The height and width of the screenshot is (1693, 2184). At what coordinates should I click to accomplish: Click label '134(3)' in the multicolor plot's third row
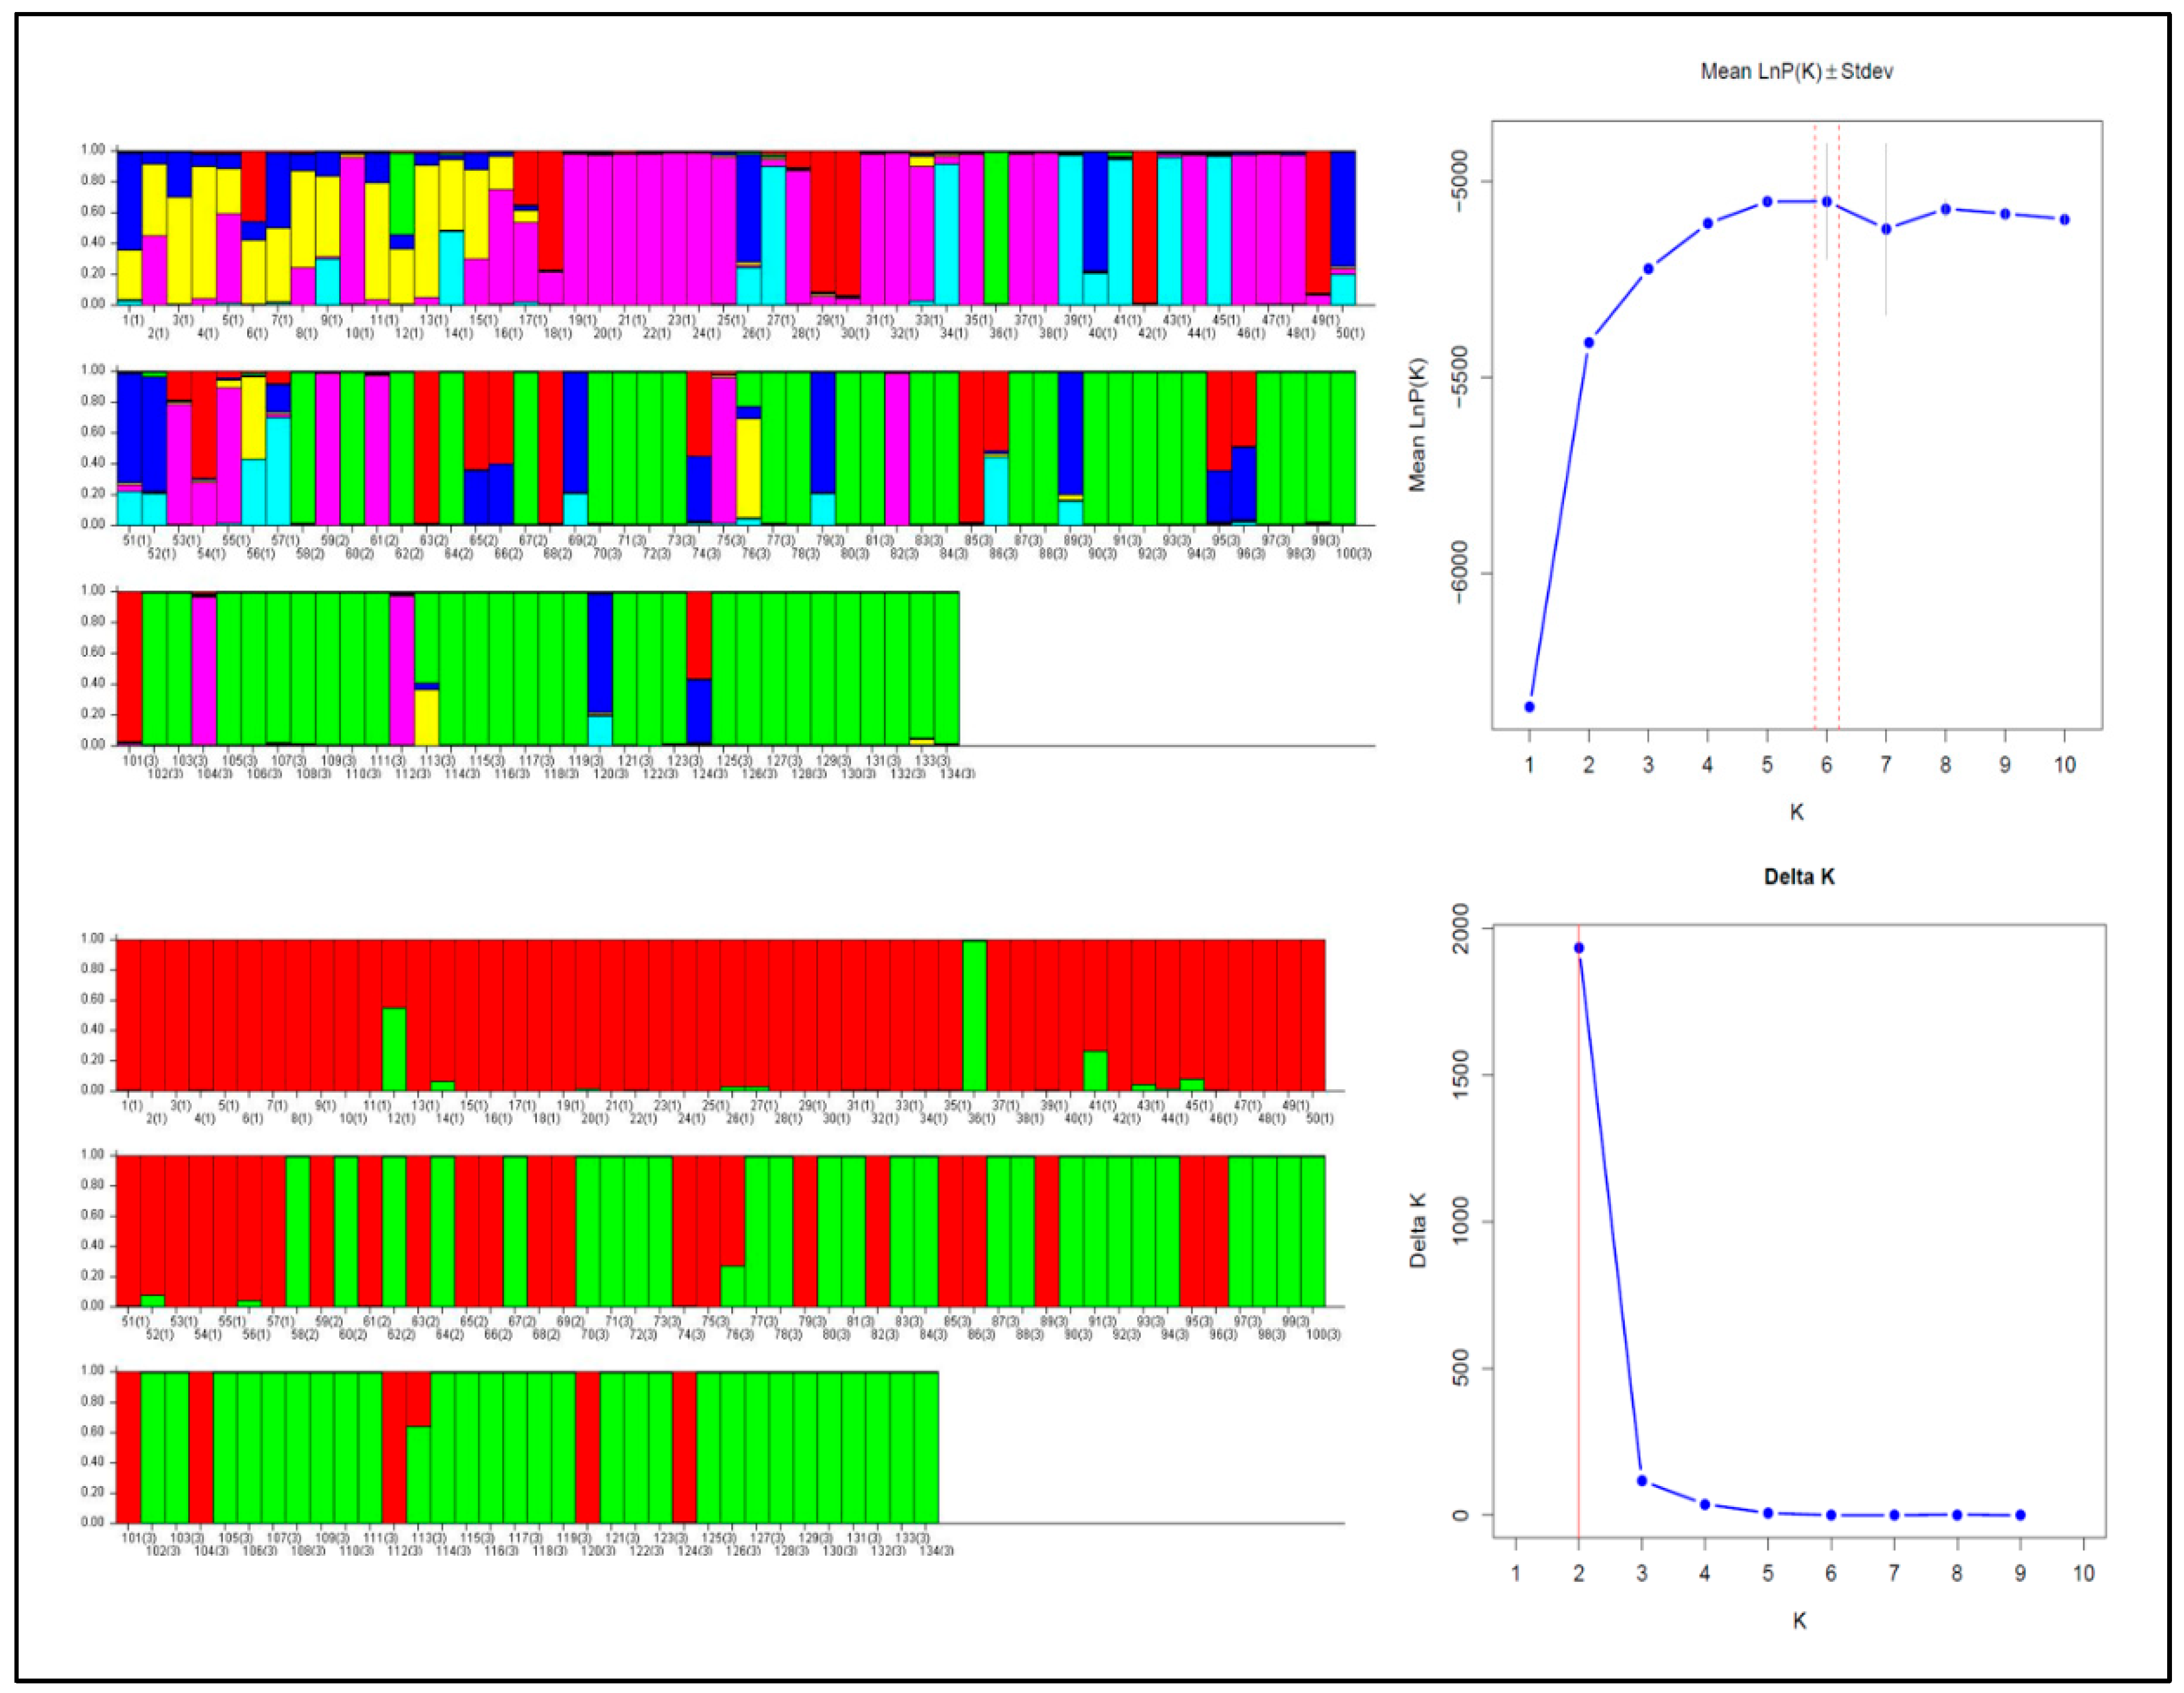coord(957,774)
